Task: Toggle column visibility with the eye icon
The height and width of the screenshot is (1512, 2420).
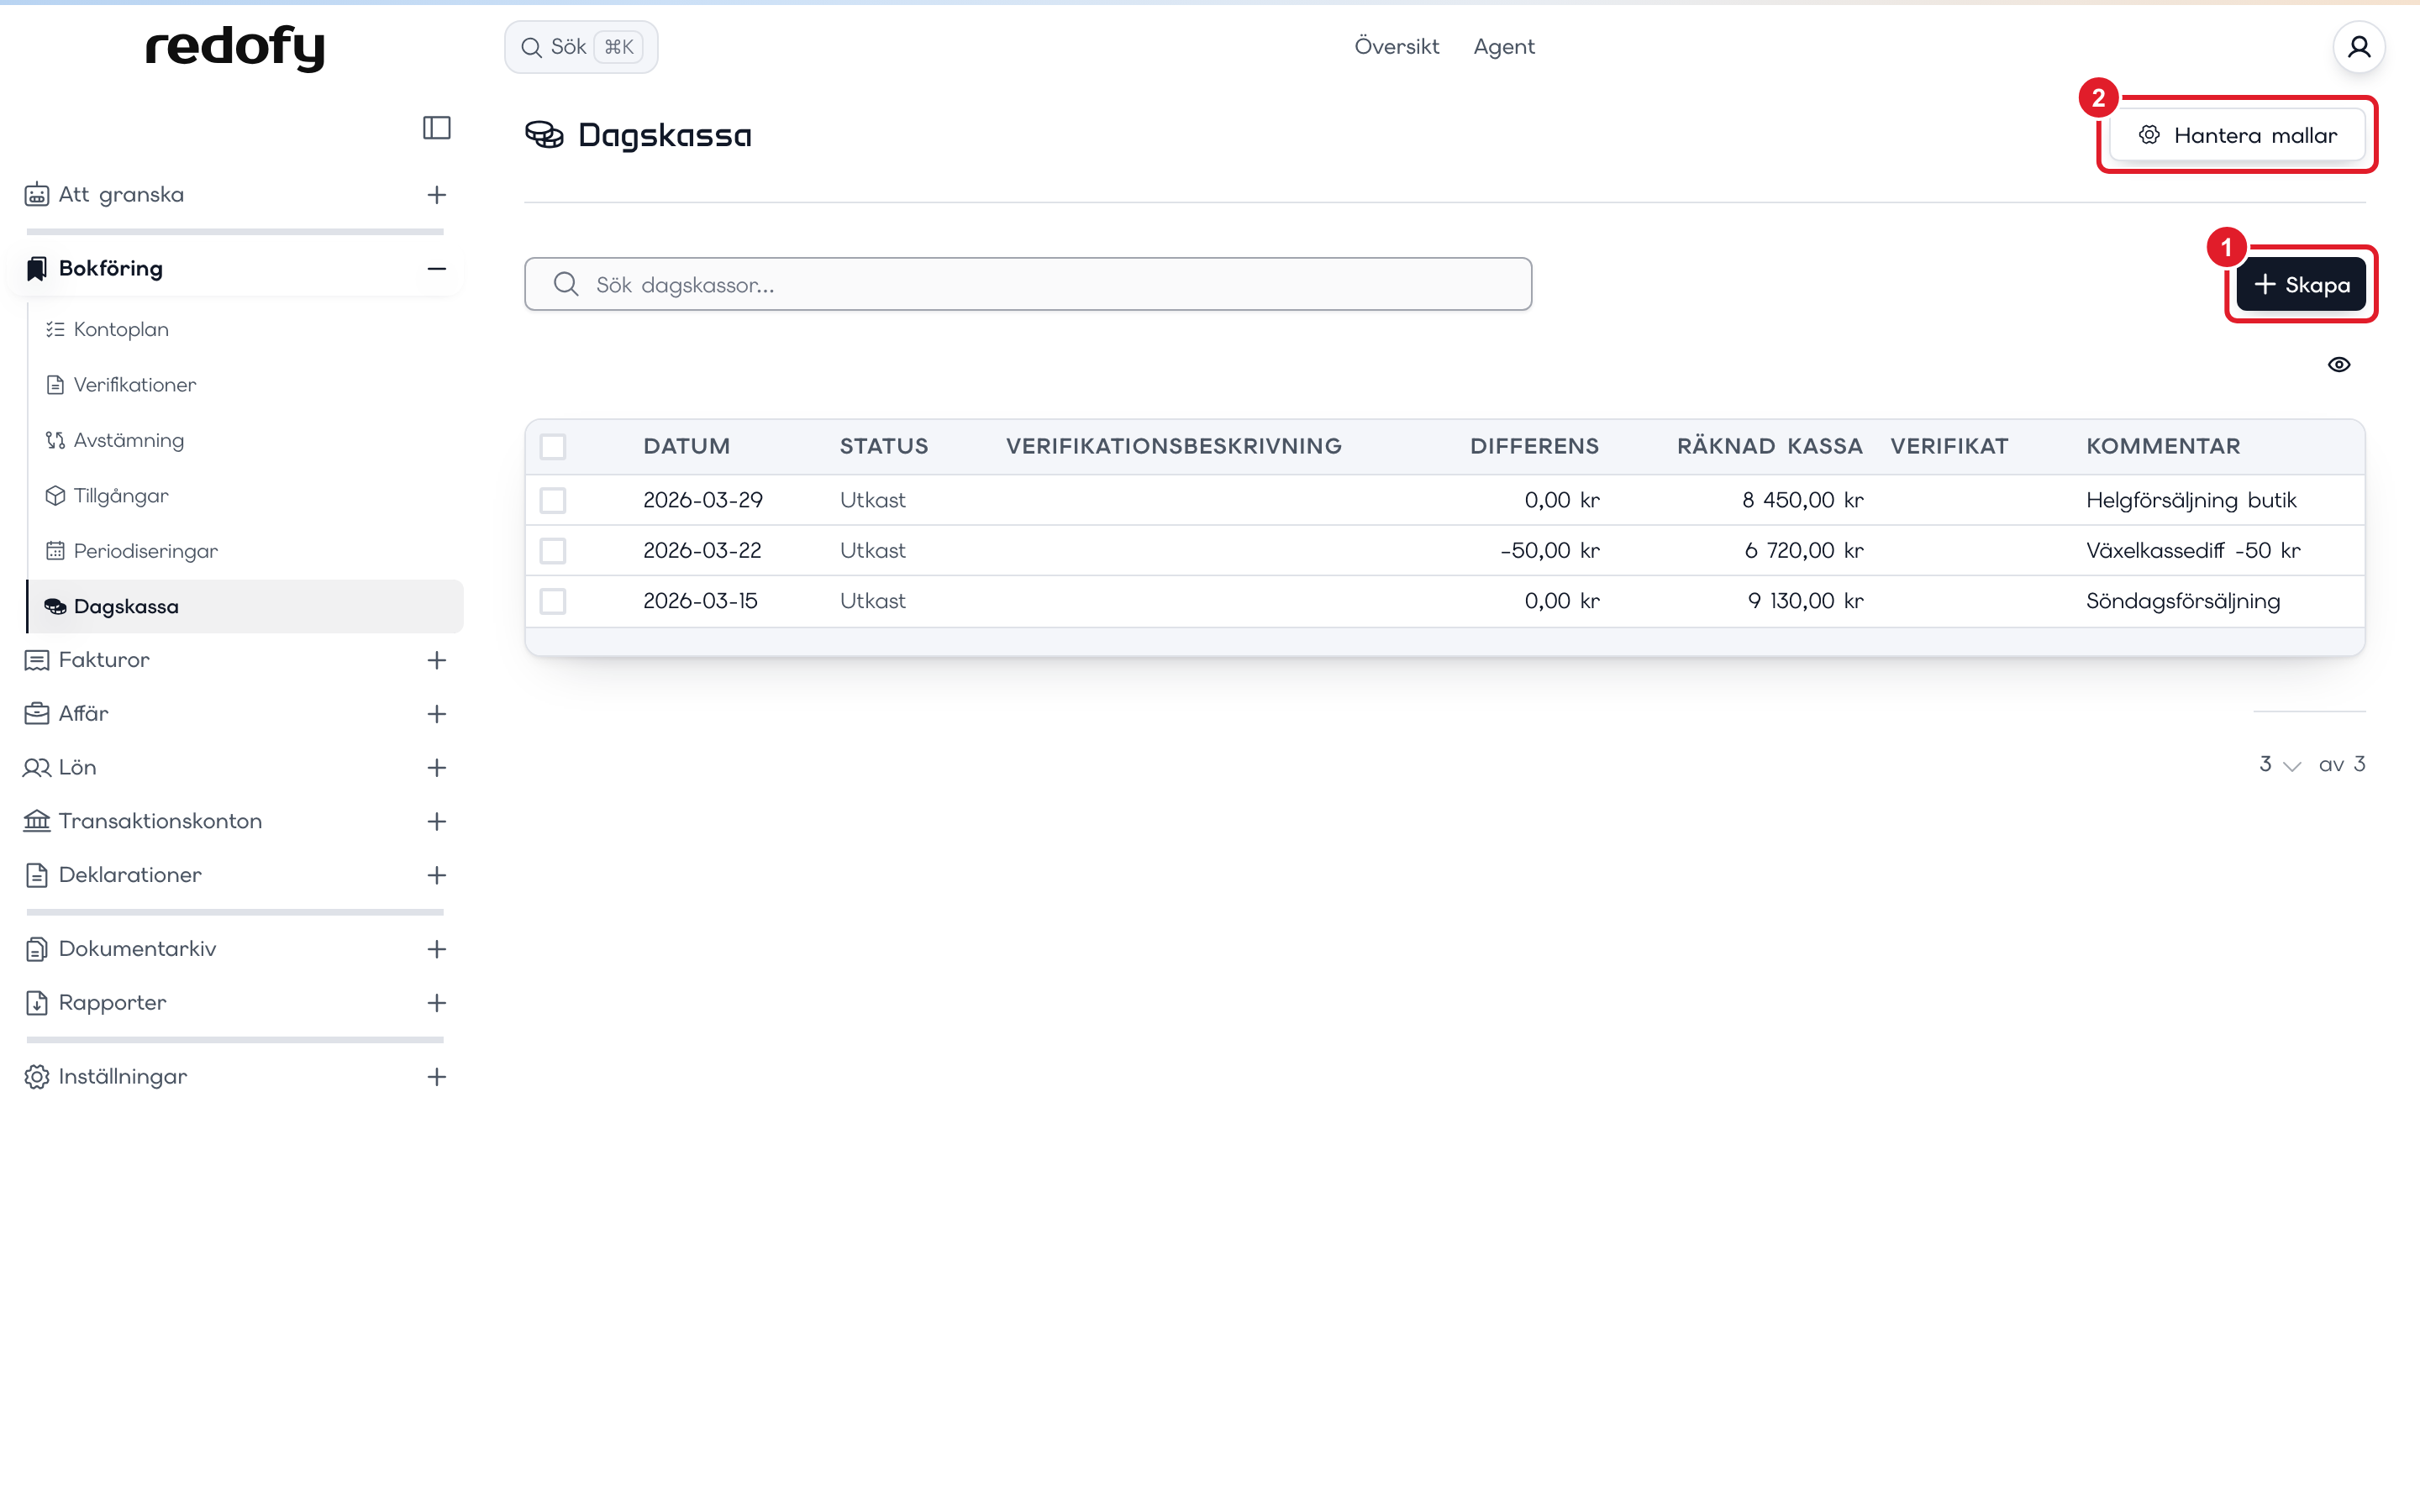Action: 2339,365
